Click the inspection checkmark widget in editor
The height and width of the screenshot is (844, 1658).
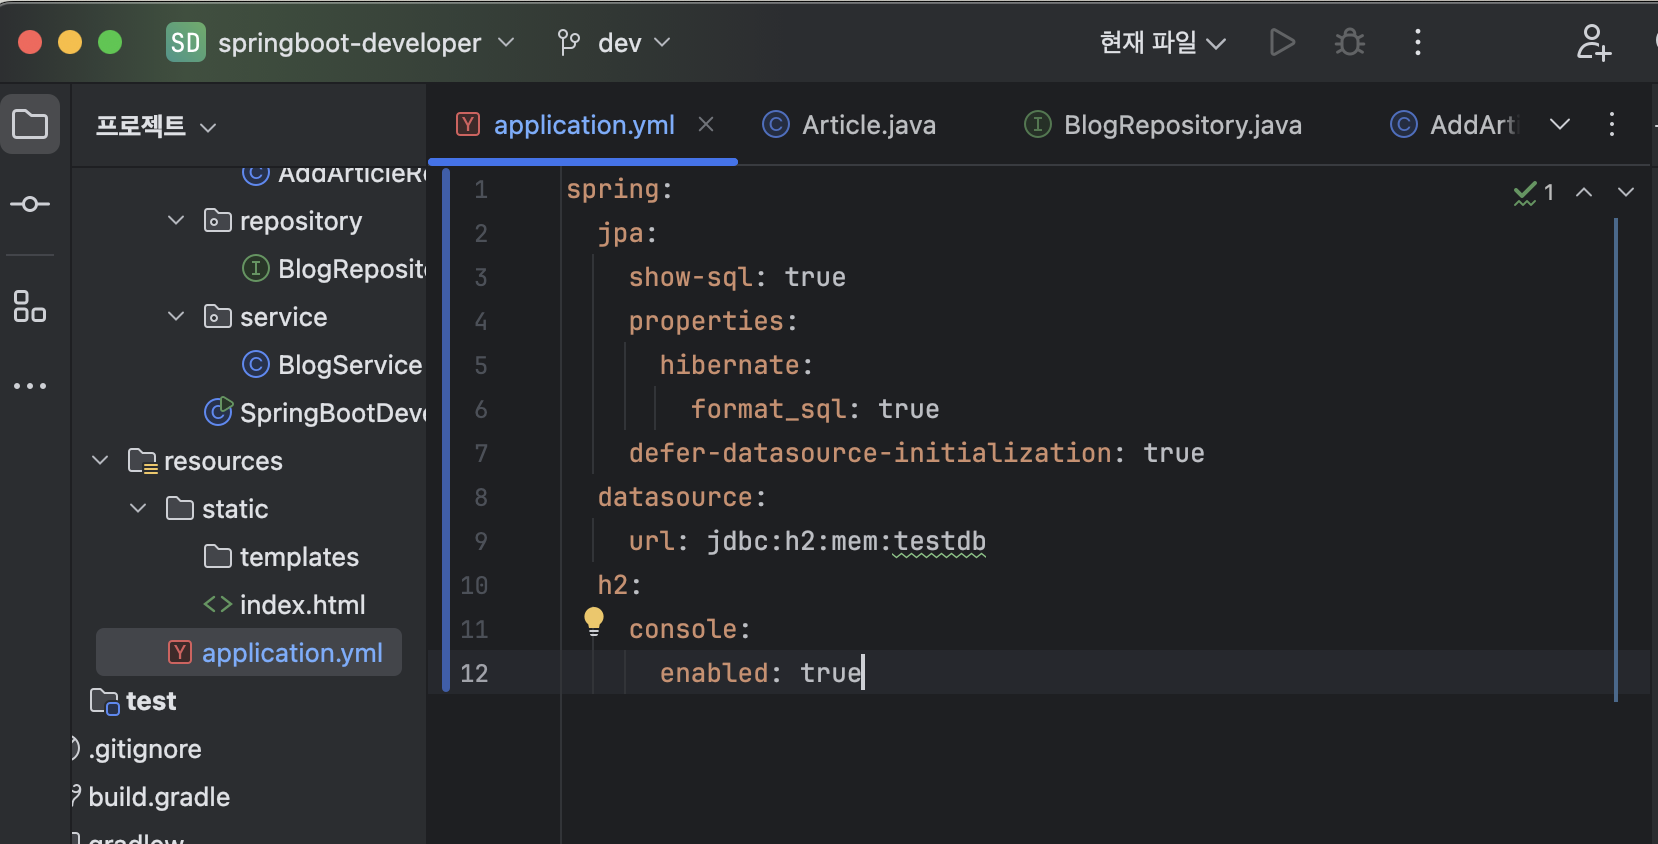point(1534,192)
